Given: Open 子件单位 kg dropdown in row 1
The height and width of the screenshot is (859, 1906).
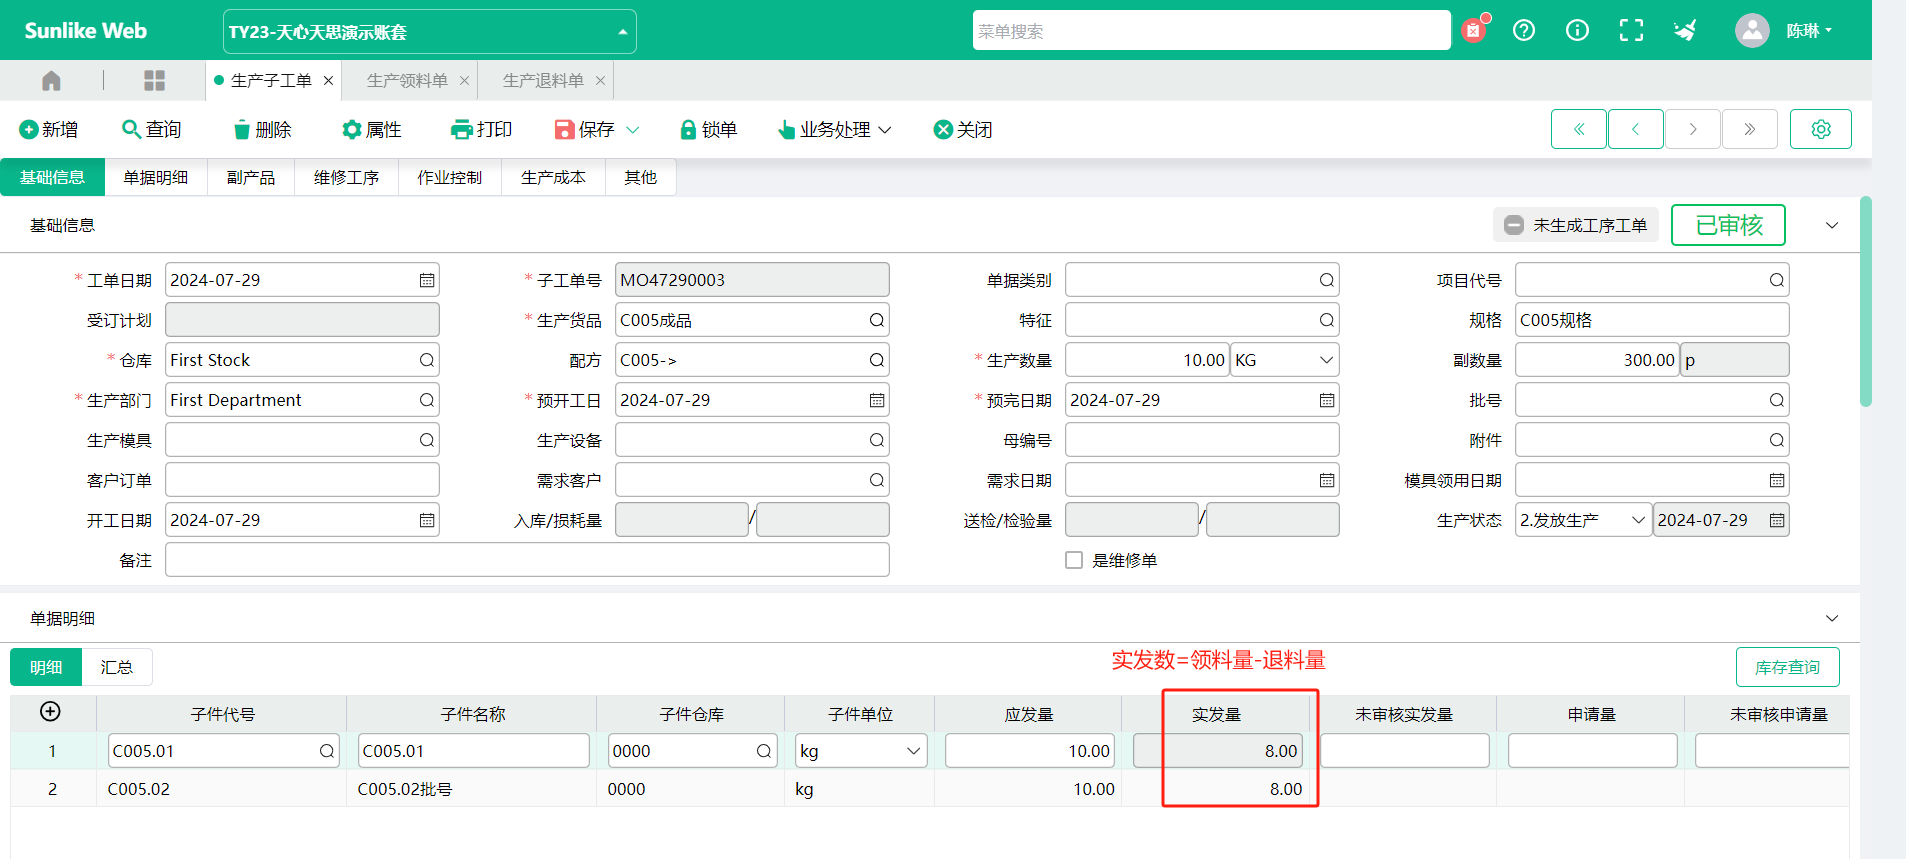Looking at the screenshot, I should coord(861,751).
